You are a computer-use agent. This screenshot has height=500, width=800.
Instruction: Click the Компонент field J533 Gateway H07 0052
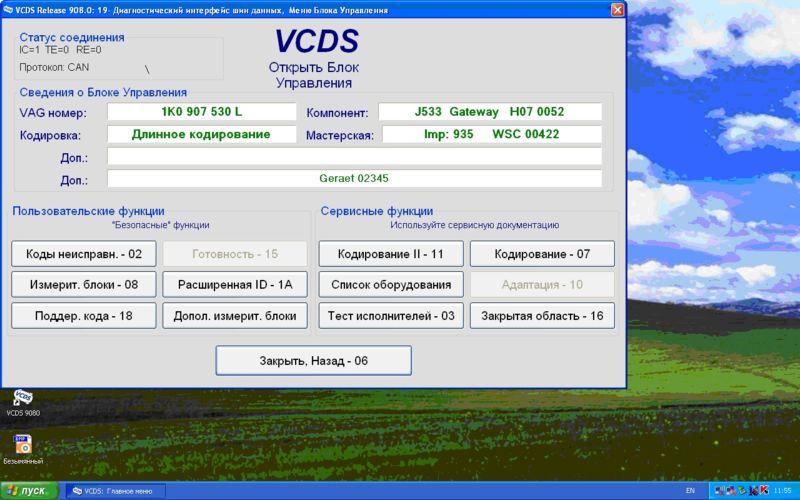pyautogui.click(x=490, y=112)
